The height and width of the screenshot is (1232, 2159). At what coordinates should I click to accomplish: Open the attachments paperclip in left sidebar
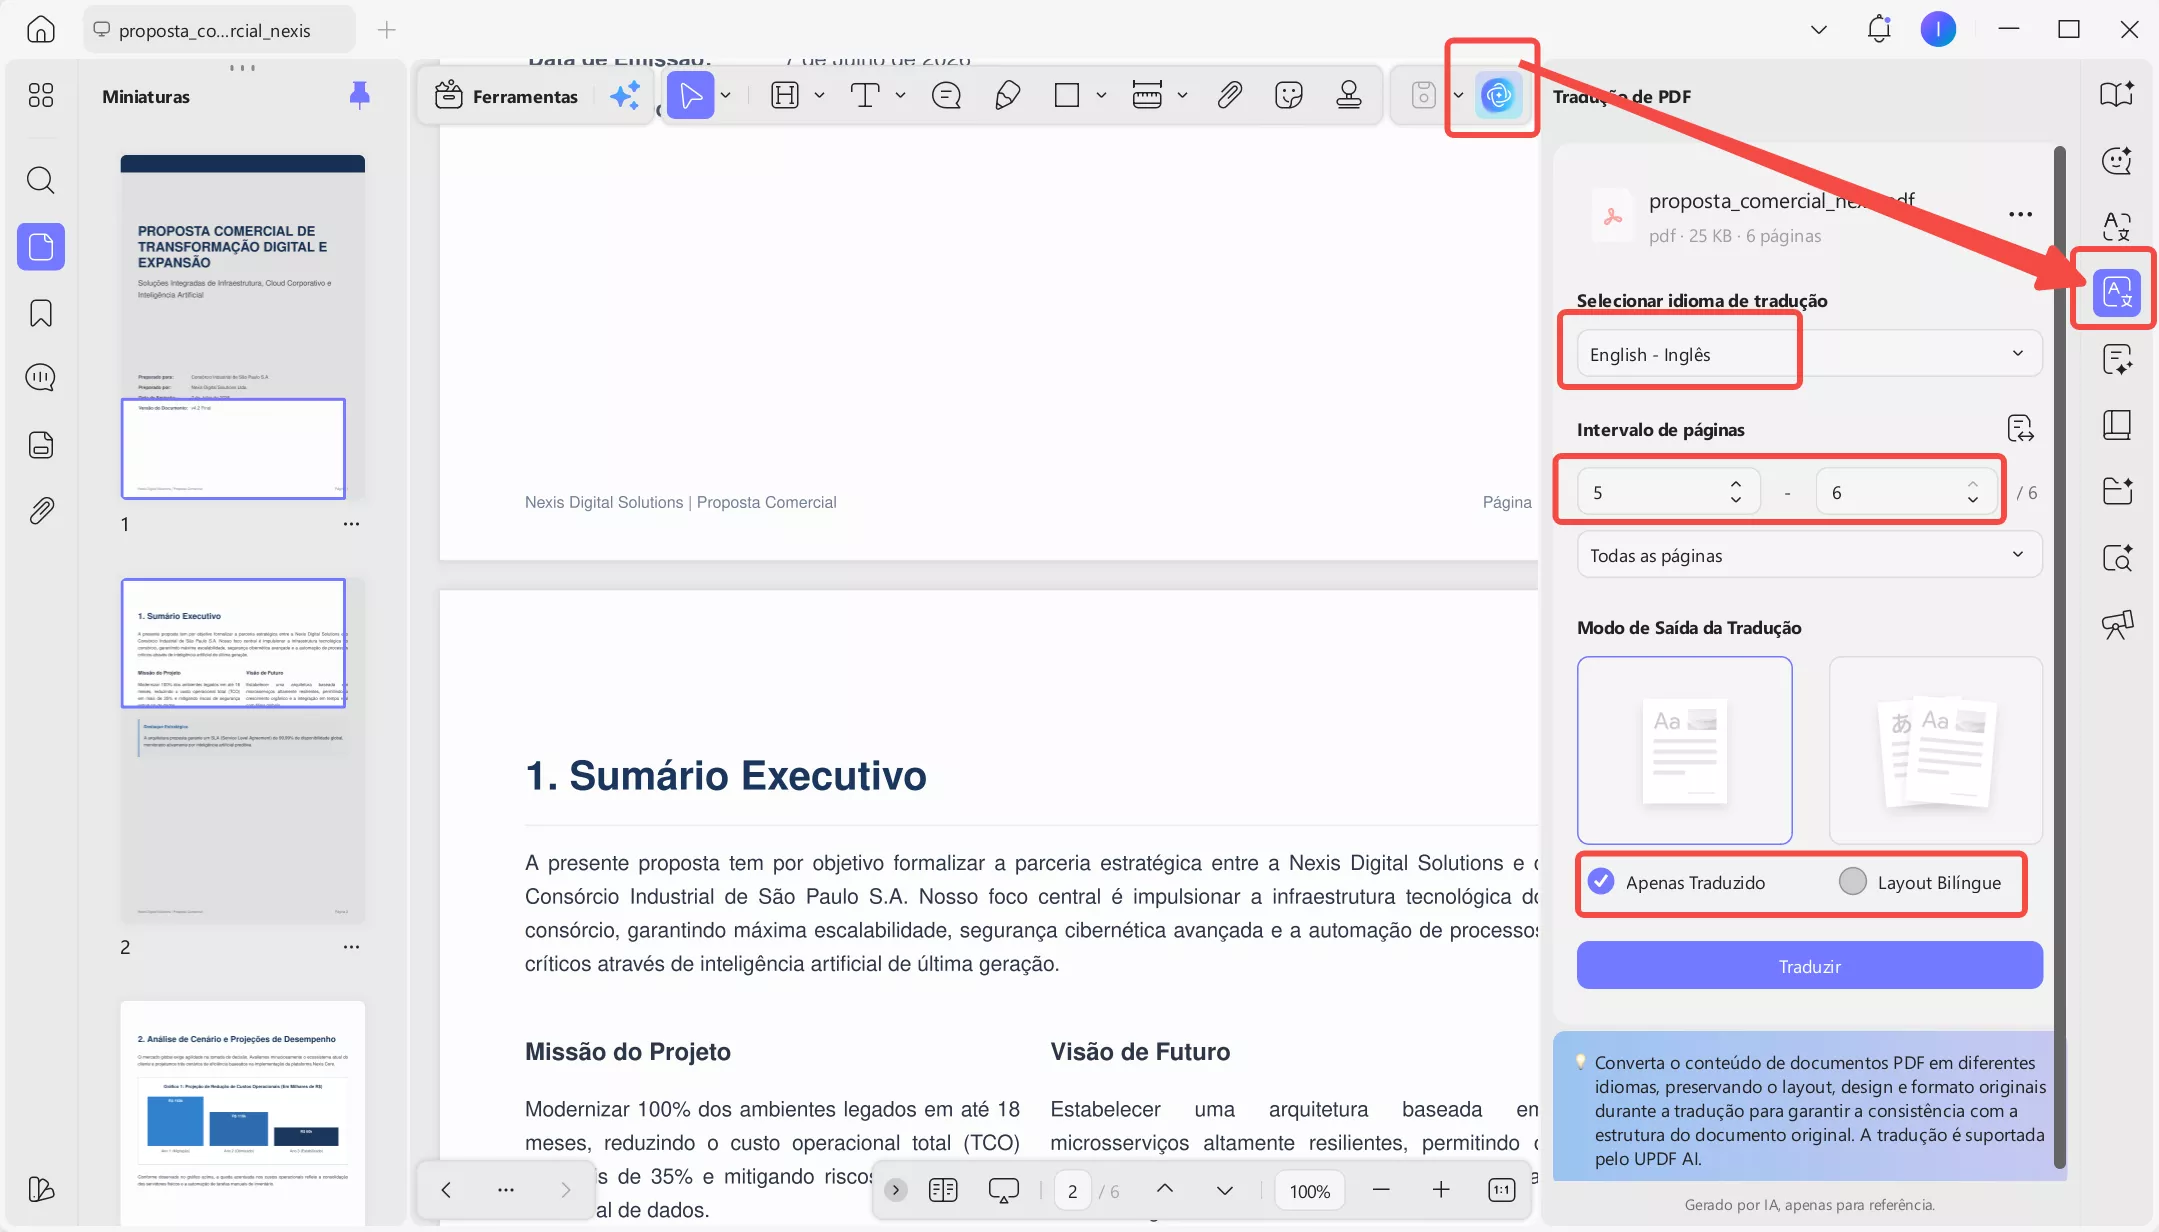click(41, 510)
